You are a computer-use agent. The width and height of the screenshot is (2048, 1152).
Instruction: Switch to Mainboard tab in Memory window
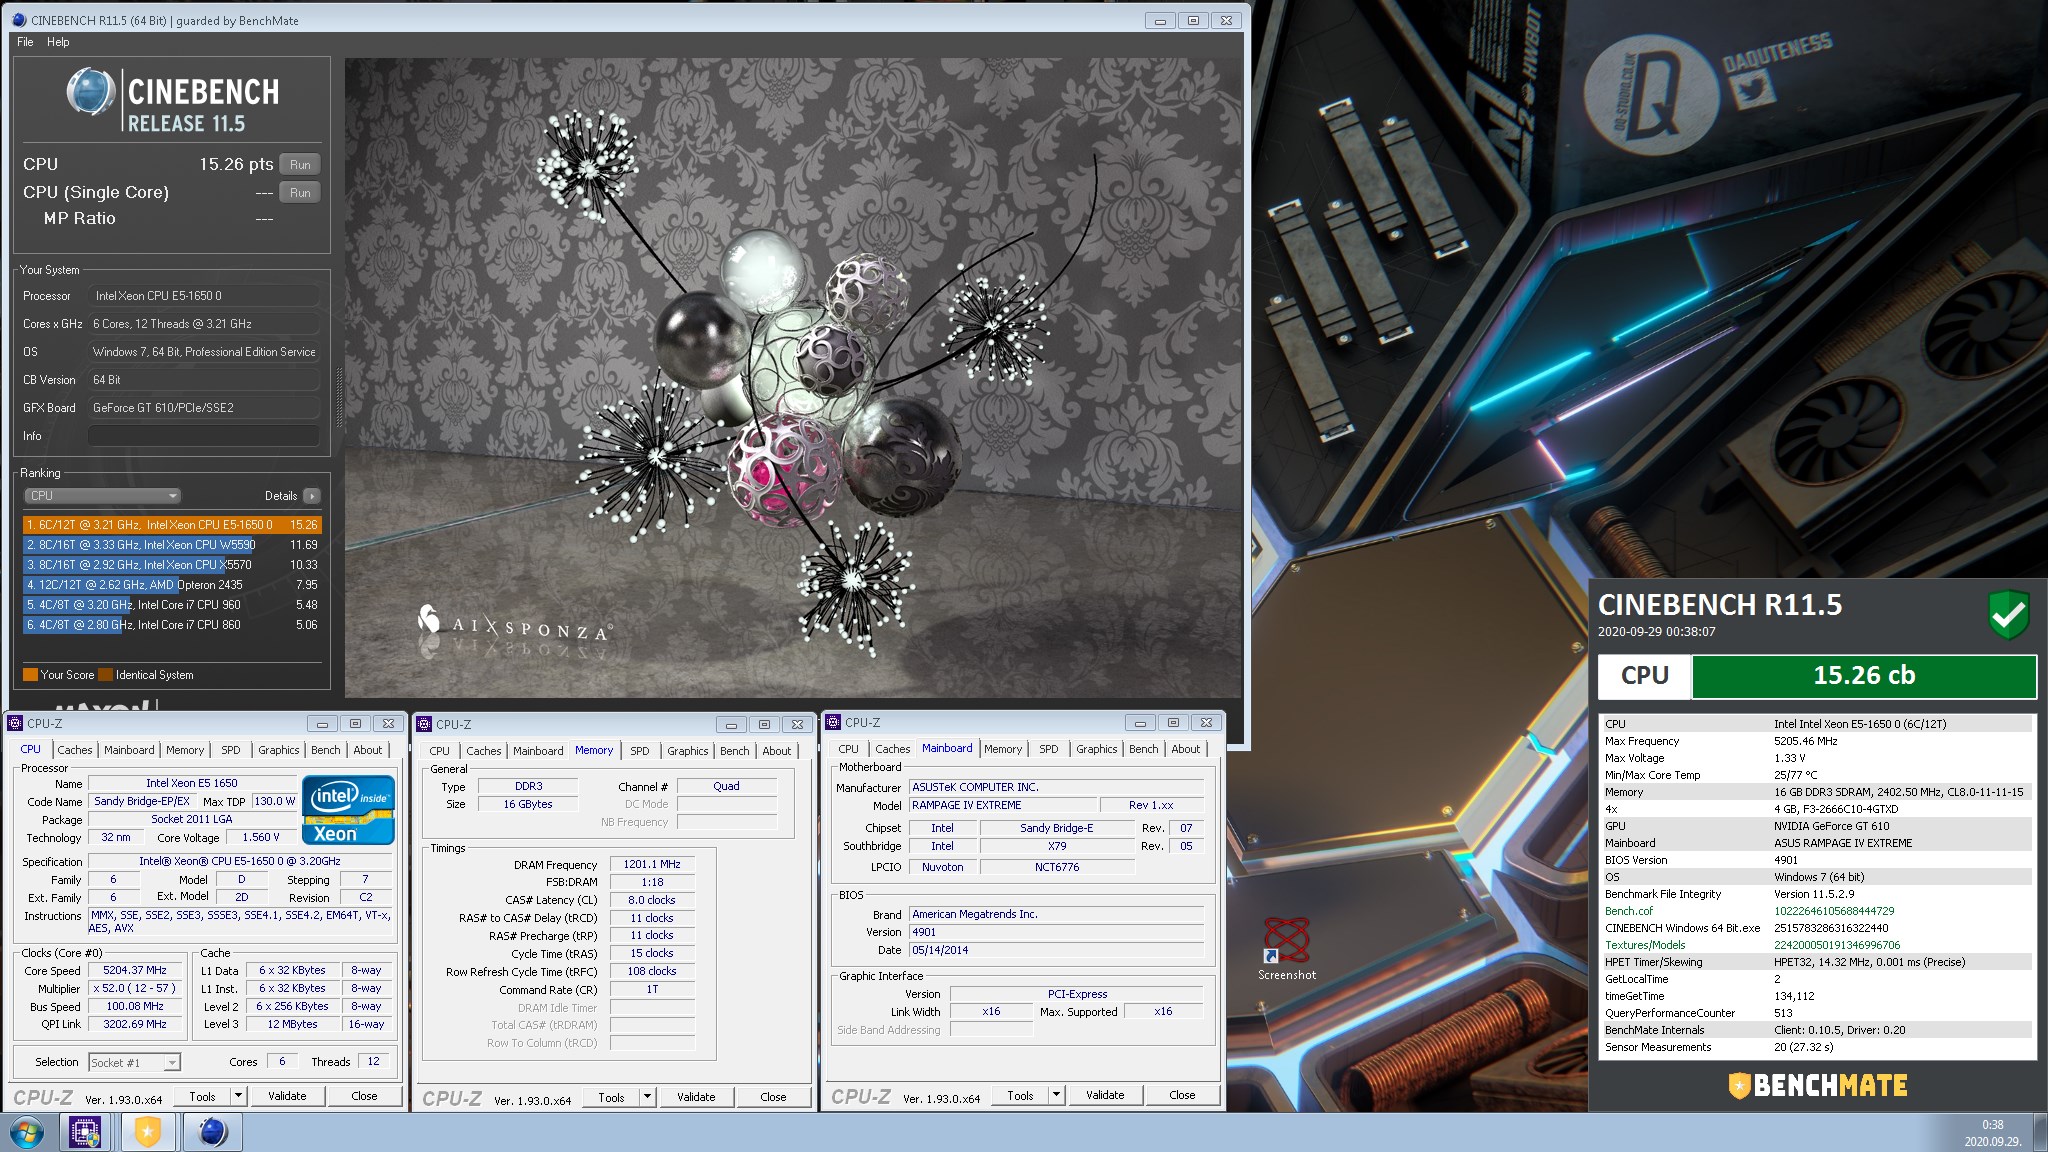click(538, 751)
